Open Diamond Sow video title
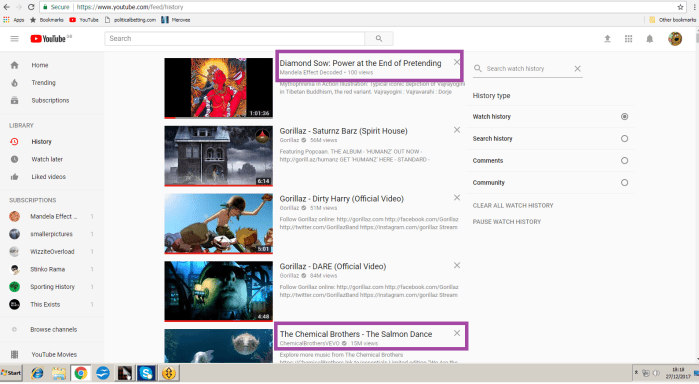The height and width of the screenshot is (384, 699). (x=360, y=63)
